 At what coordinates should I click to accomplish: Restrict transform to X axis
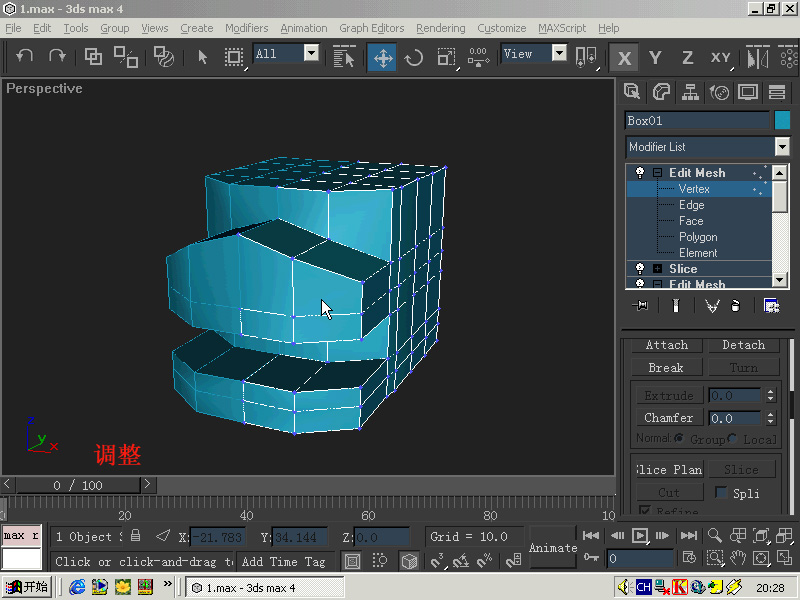624,58
